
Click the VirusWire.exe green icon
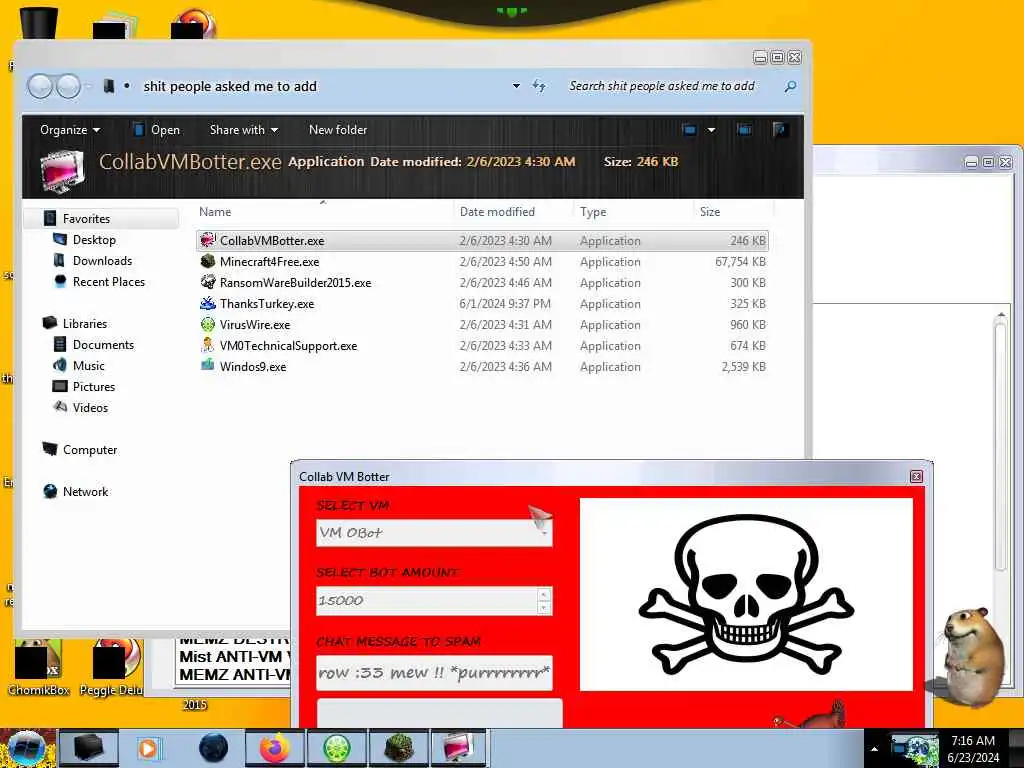point(208,324)
